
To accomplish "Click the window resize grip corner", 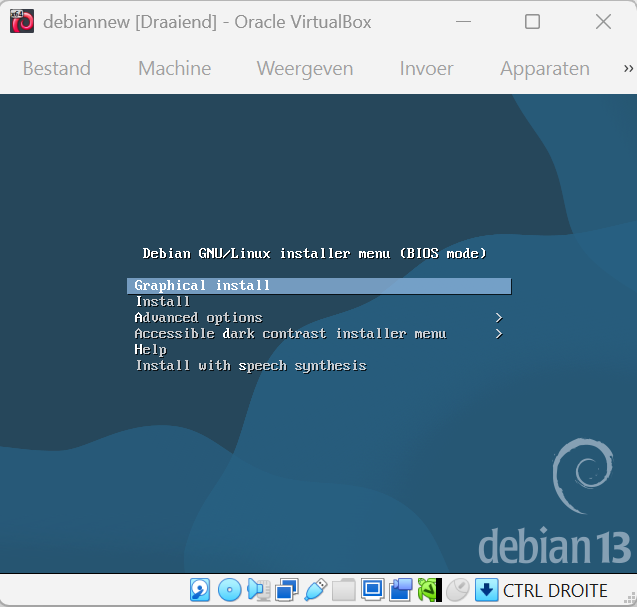I will coord(631,598).
